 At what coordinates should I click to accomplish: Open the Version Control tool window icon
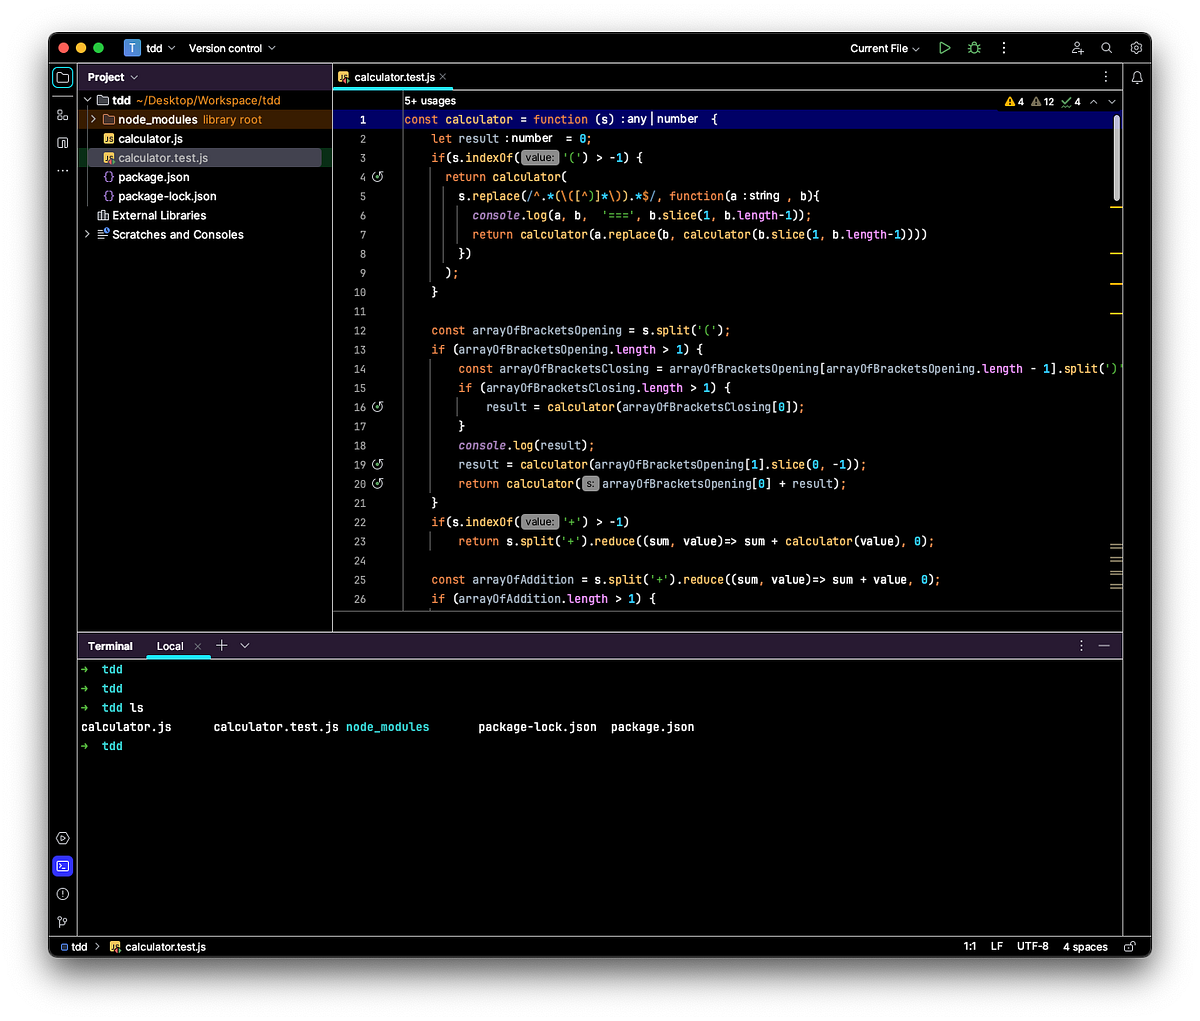[x=62, y=921]
